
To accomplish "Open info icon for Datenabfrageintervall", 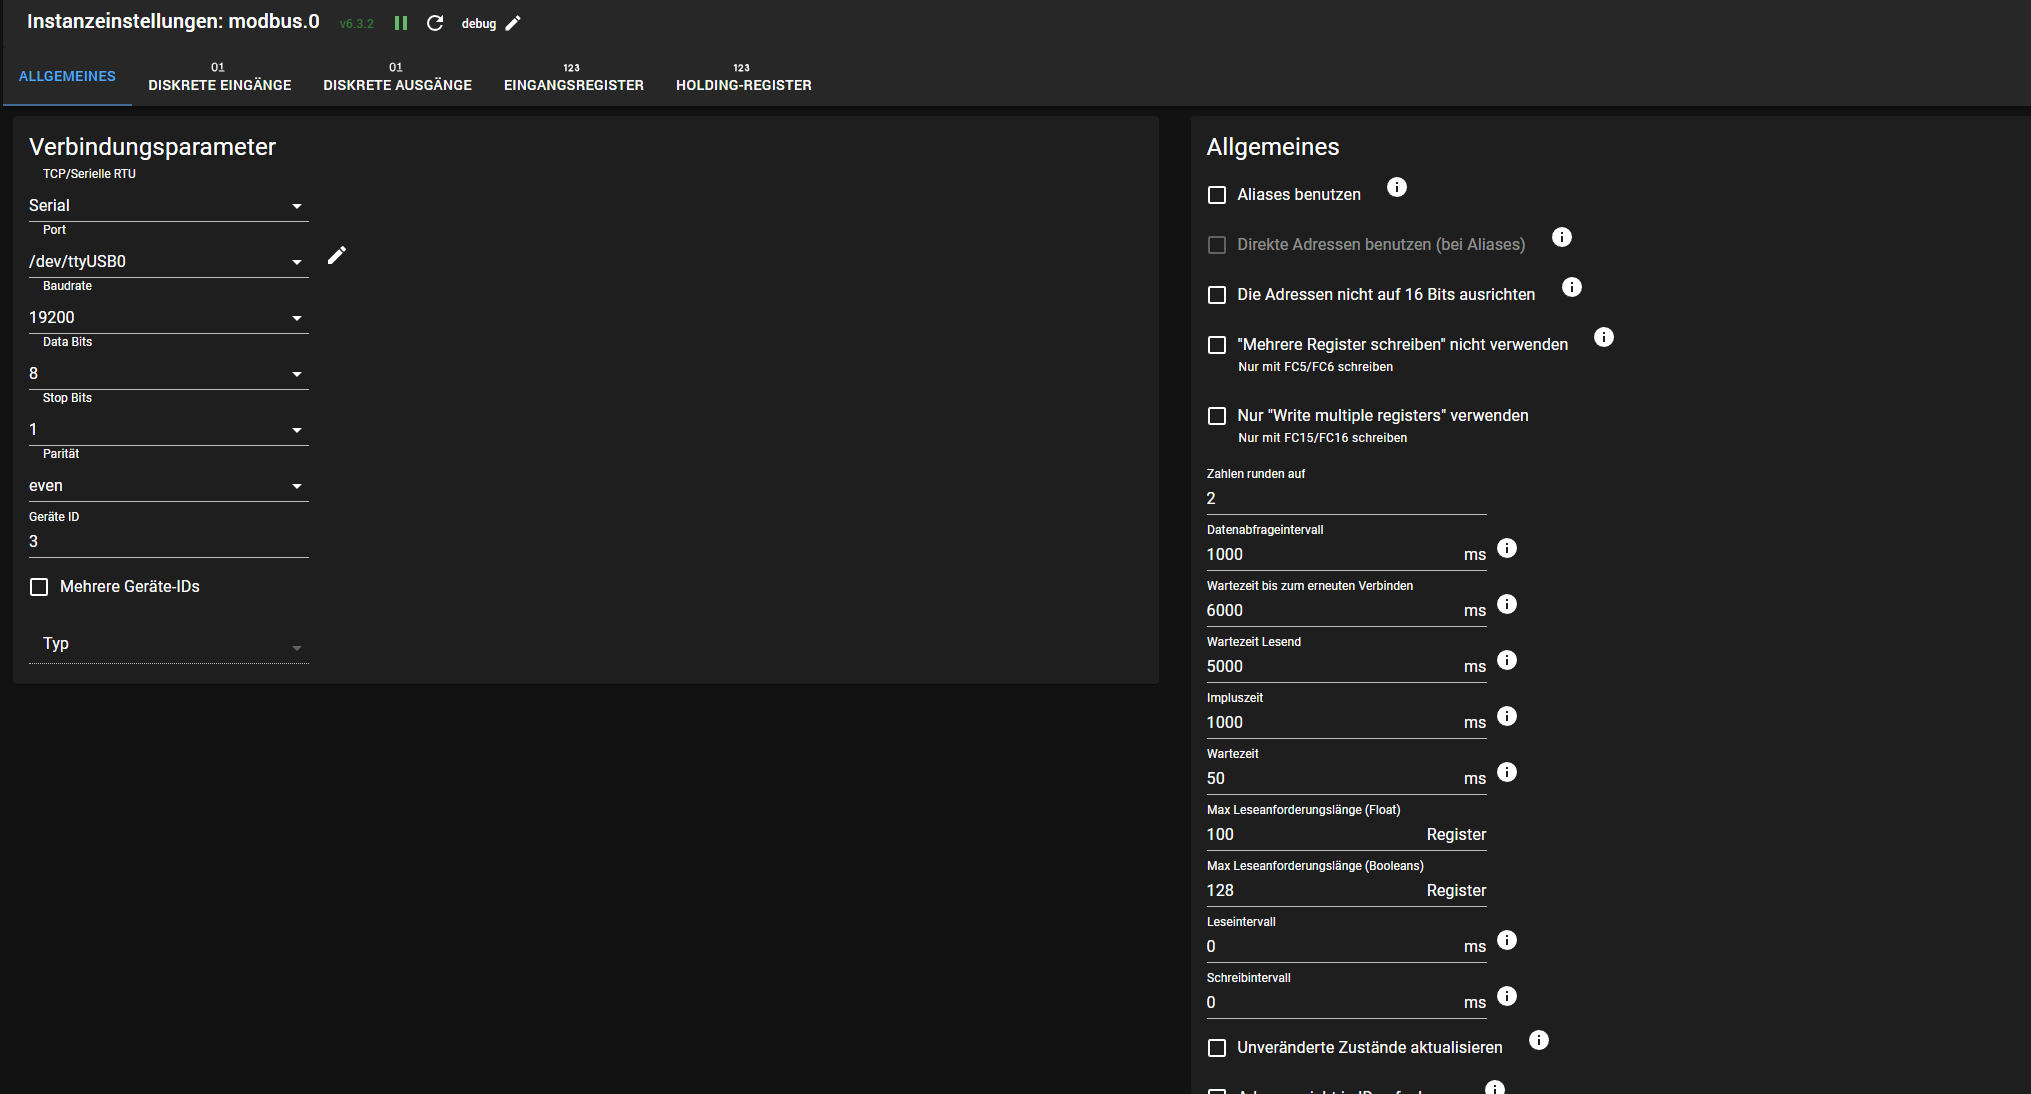I will [x=1507, y=548].
